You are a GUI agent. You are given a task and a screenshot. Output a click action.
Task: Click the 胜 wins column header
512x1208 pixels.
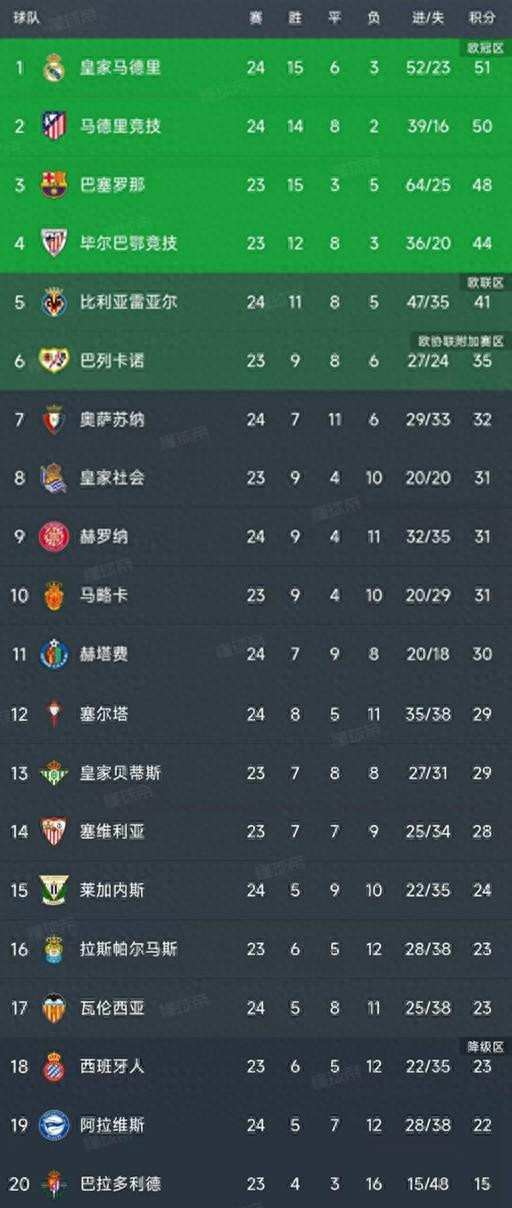[294, 19]
